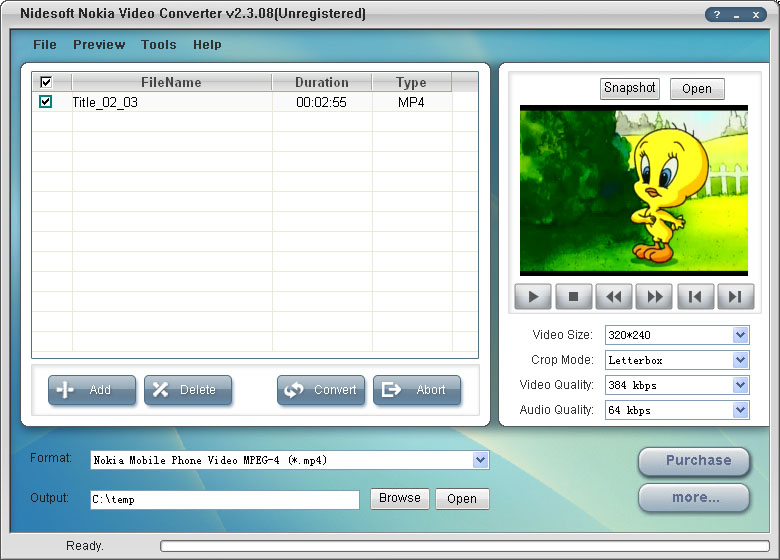780x560 pixels.
Task: Skip to previous track in preview
Action: (x=695, y=297)
